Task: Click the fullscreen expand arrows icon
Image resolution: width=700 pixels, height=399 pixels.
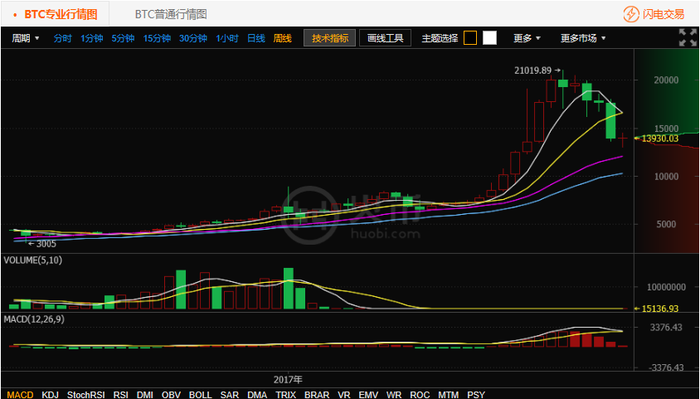Action: coord(688,37)
